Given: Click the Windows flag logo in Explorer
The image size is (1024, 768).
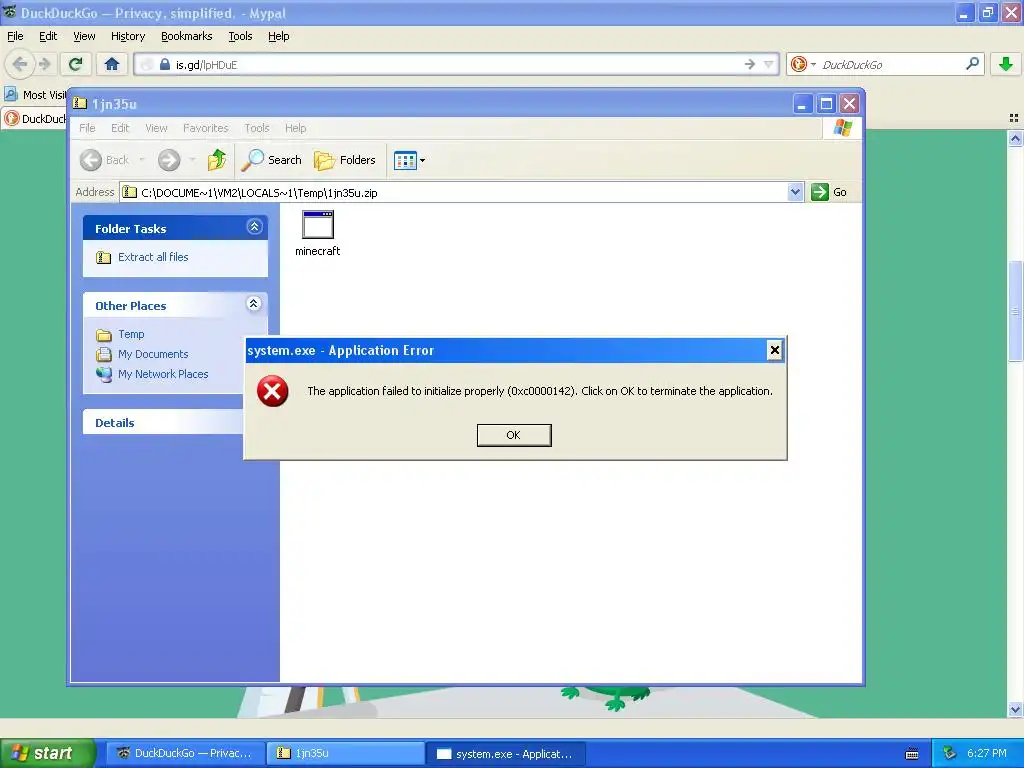Looking at the screenshot, I should click(842, 127).
